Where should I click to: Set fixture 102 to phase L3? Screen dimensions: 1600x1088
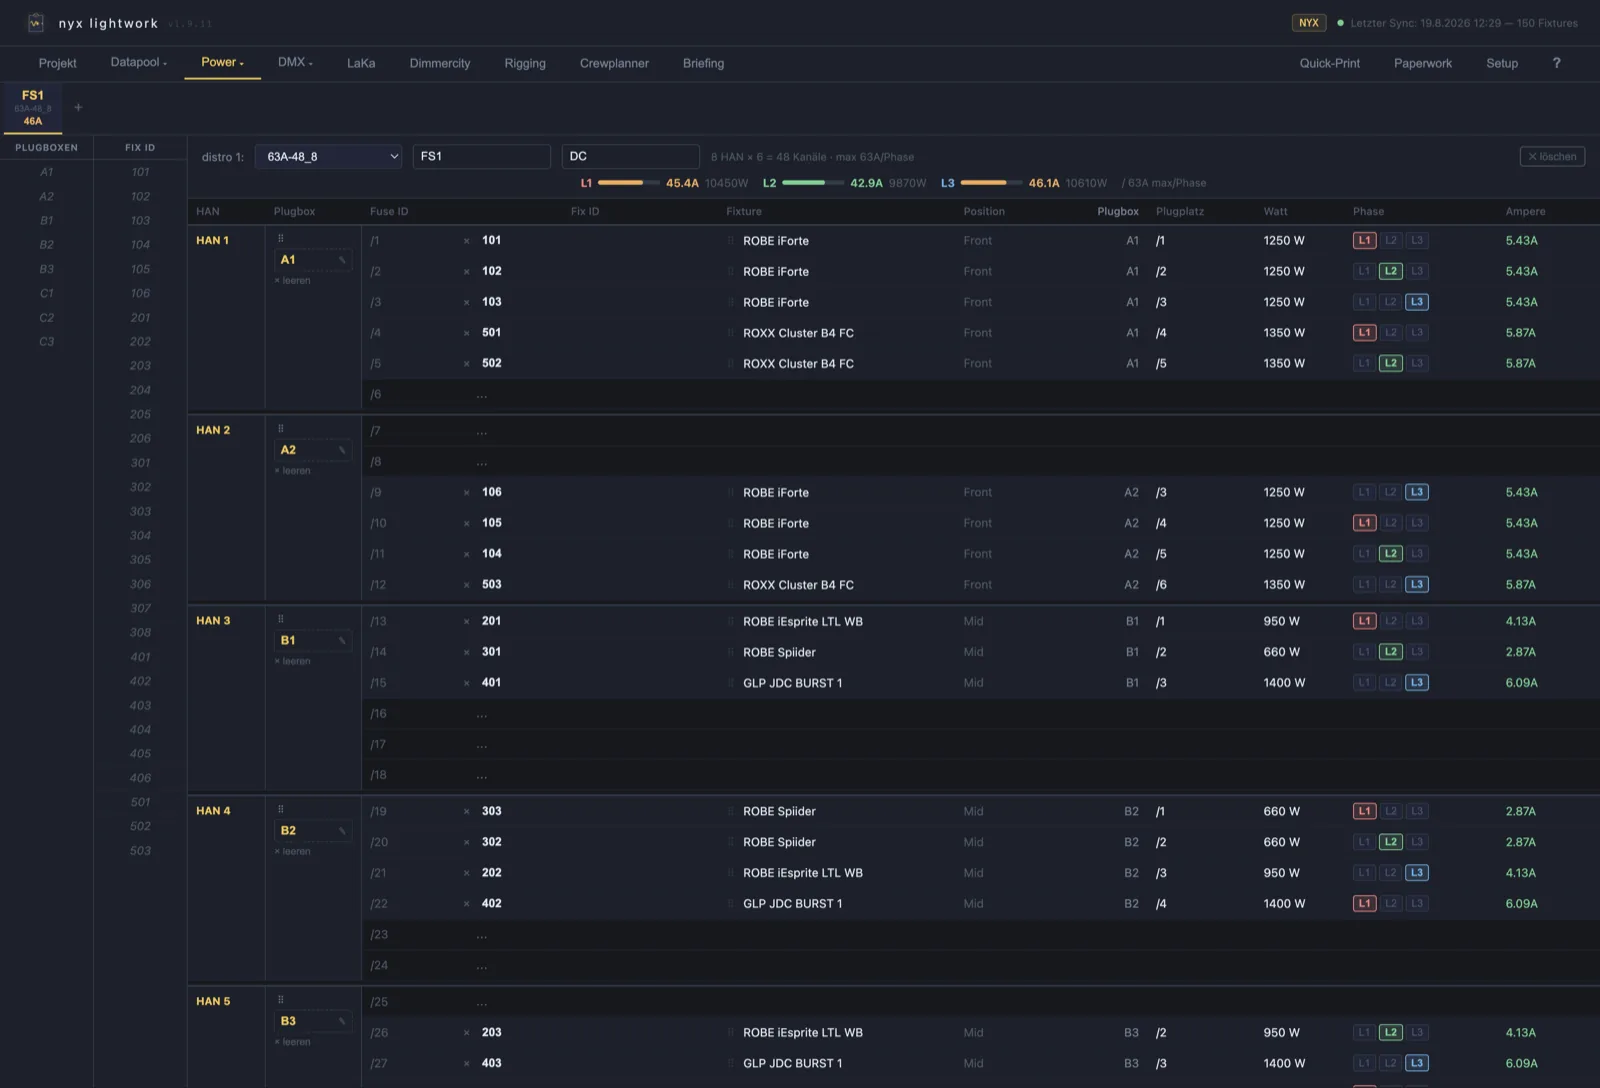pyautogui.click(x=1417, y=271)
